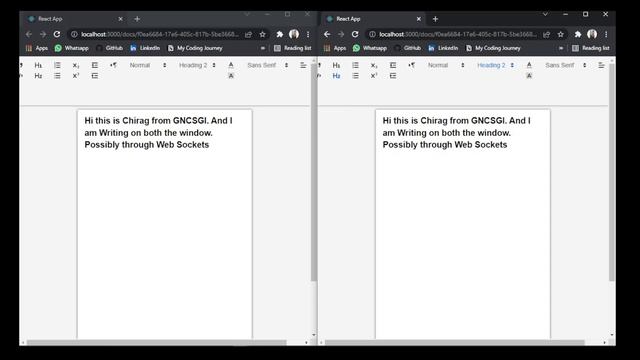Open Apps shortcut in right window bookmarks bar

point(335,48)
